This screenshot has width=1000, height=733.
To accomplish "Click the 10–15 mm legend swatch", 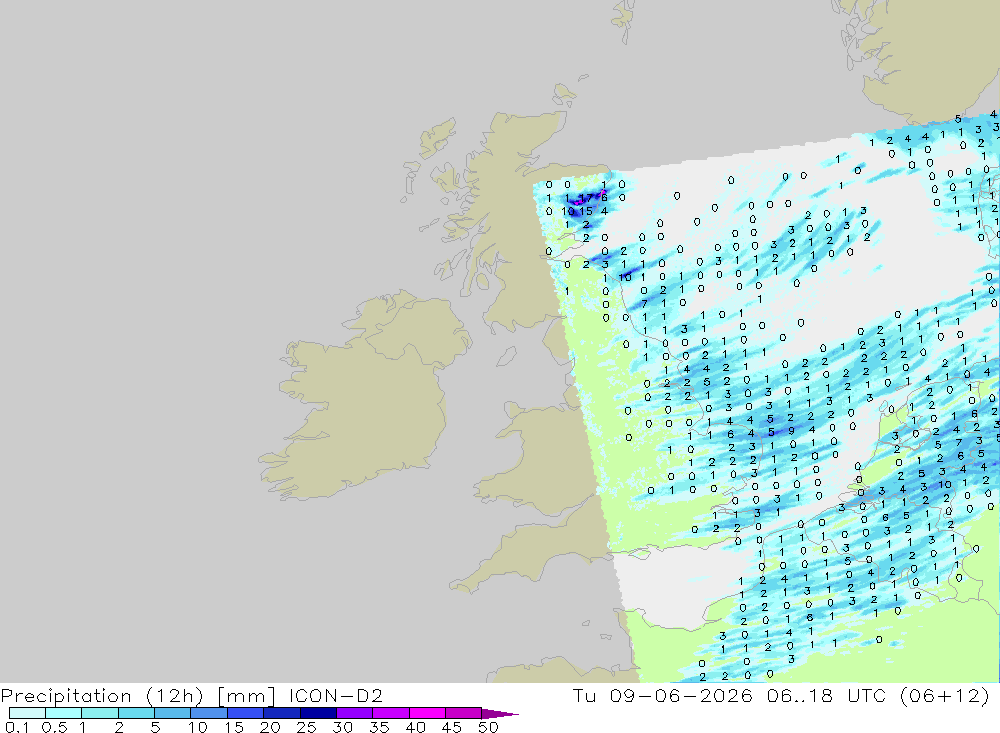I will [209, 713].
